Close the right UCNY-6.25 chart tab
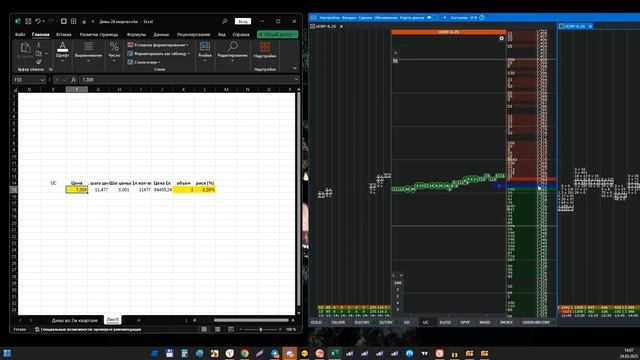This screenshot has height=360, width=640. click(590, 27)
